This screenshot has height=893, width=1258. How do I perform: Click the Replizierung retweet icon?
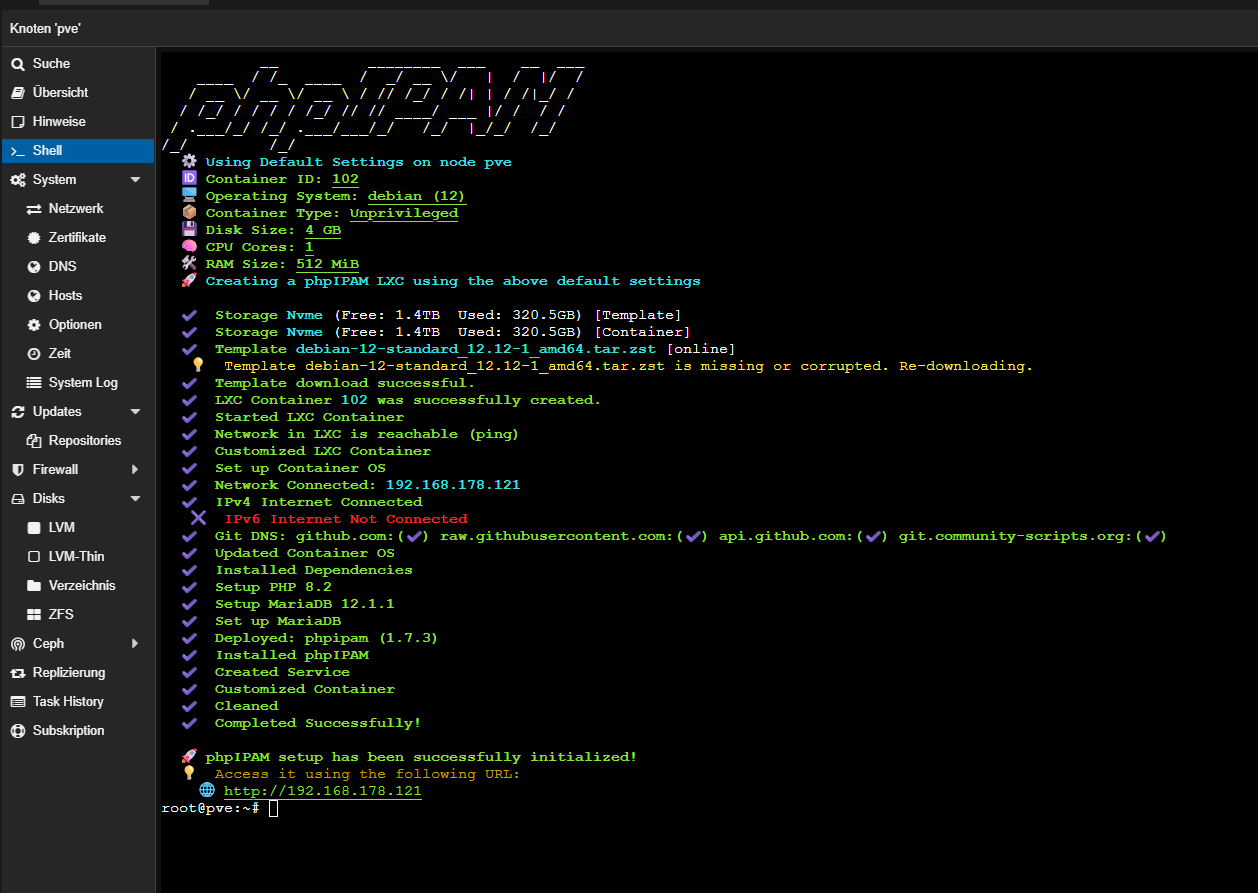tap(17, 673)
